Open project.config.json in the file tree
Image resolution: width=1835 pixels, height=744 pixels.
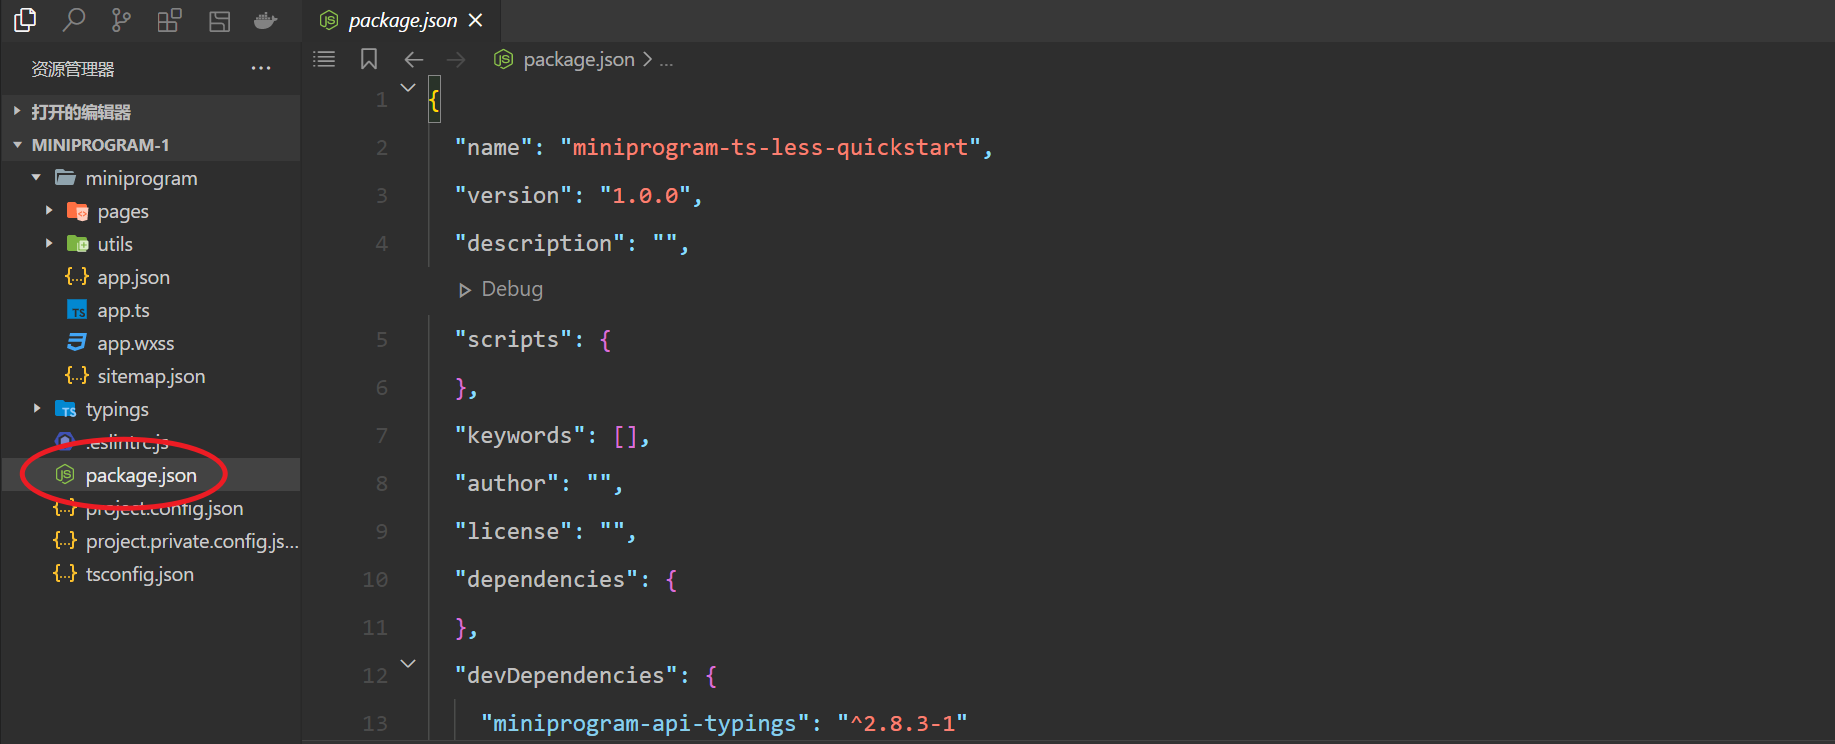pos(164,508)
